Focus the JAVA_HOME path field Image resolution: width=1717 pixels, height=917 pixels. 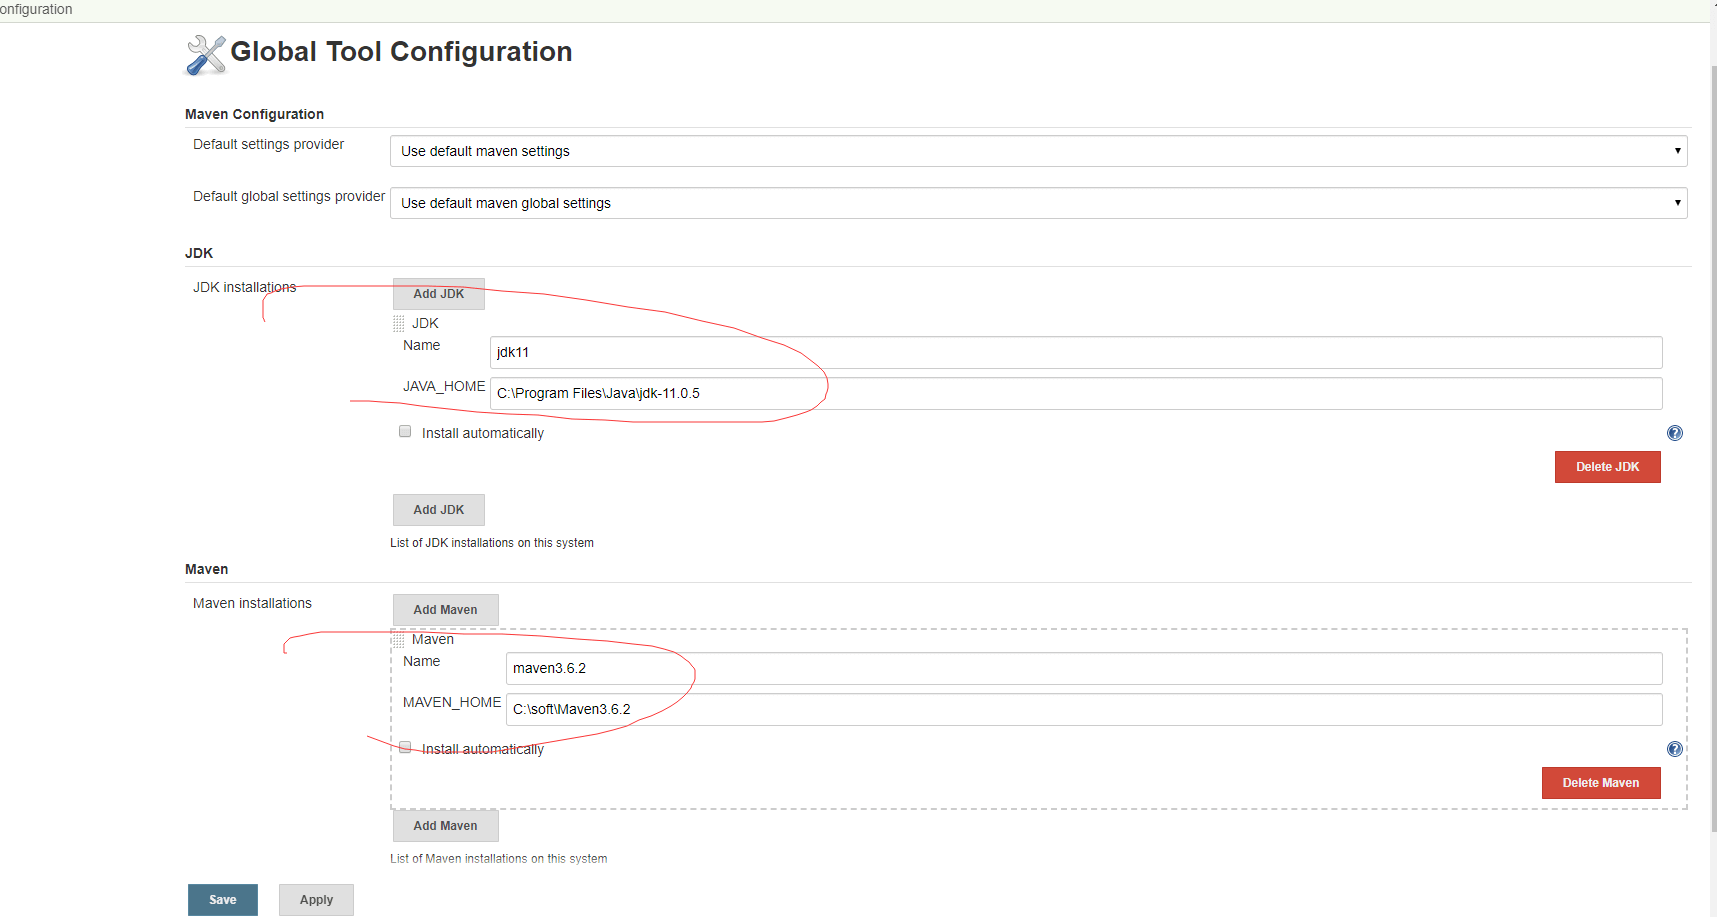(1075, 394)
